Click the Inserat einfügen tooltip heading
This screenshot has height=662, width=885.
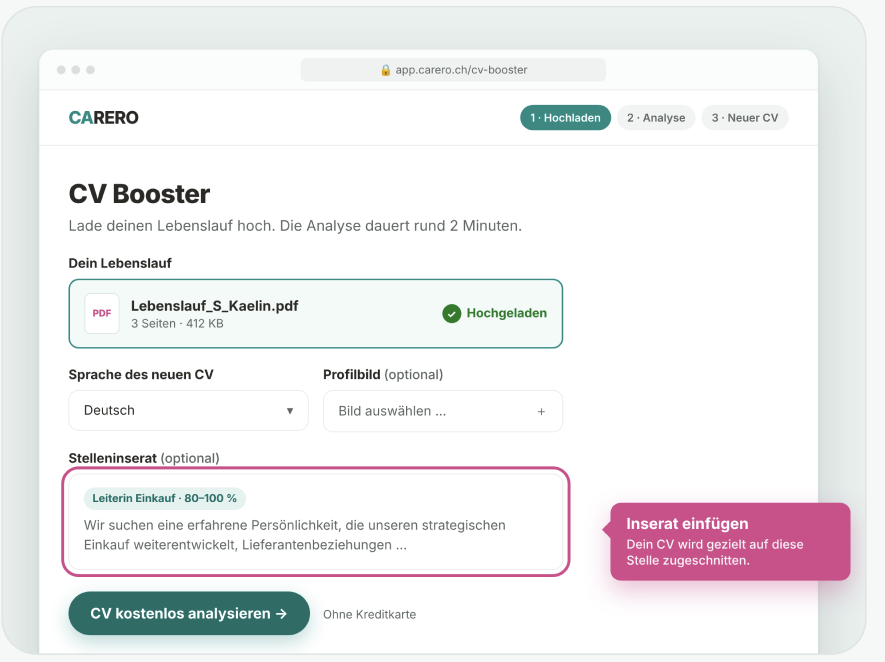(687, 524)
